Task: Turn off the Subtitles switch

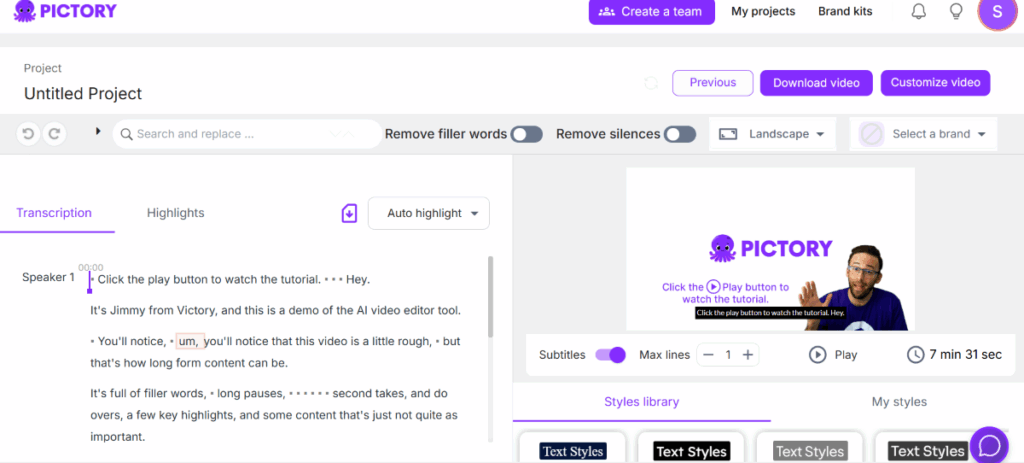Action: click(611, 355)
